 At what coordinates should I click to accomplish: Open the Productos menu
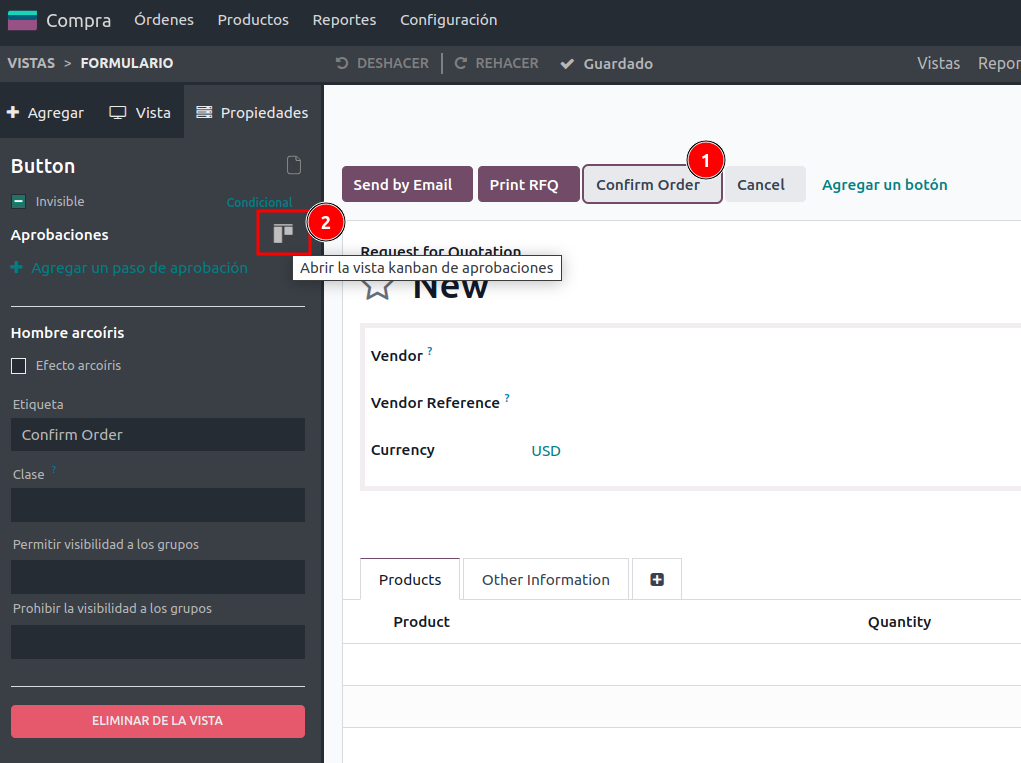pos(253,20)
